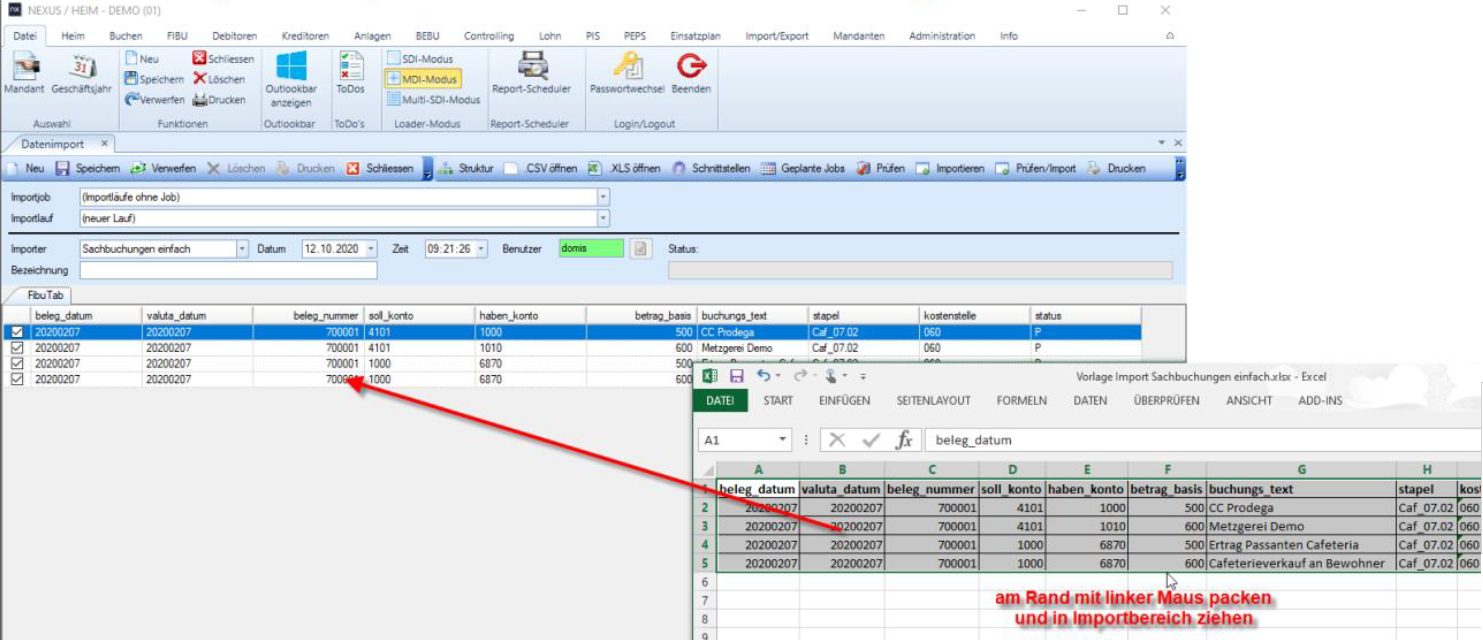Click the Importieren button in the toolbar
This screenshot has height=640, width=1483.
pyautogui.click(x=950, y=169)
